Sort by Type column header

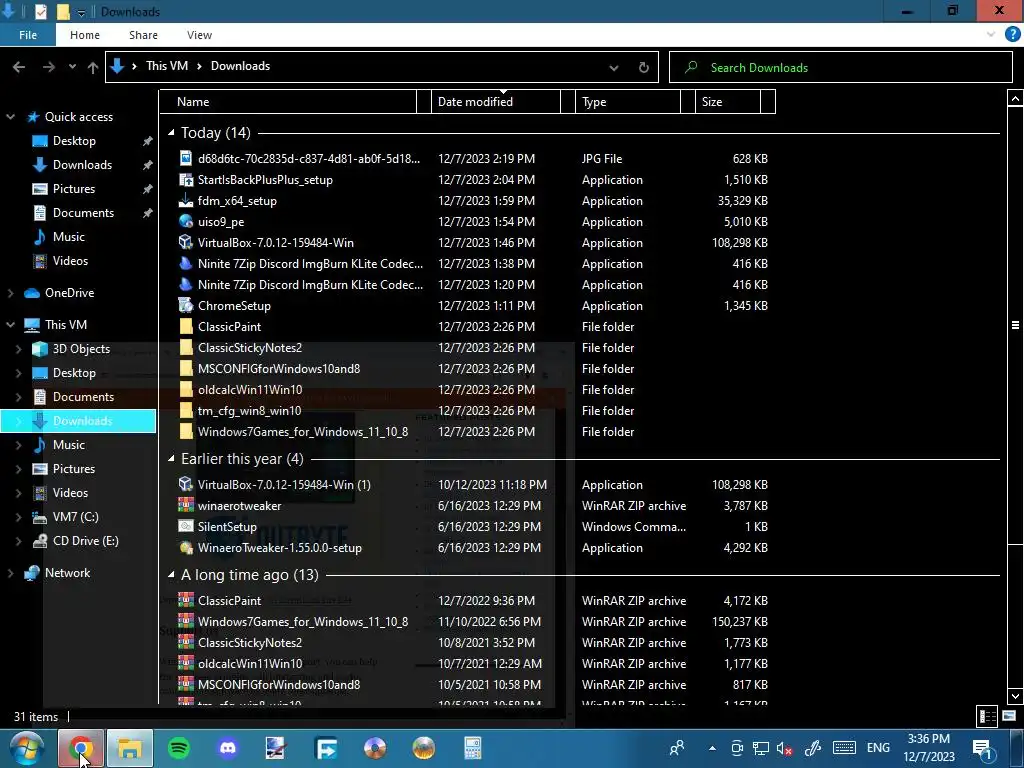[x=628, y=102]
